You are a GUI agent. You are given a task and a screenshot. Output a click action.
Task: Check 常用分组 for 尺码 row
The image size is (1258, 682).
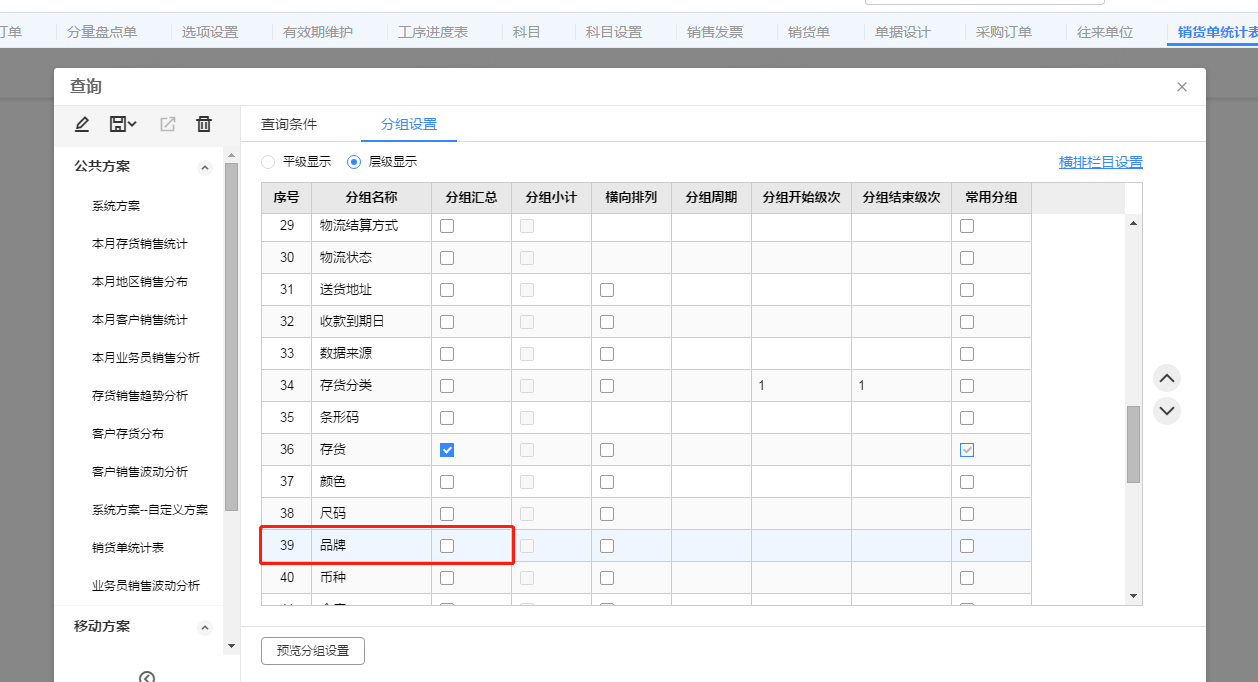(x=967, y=514)
